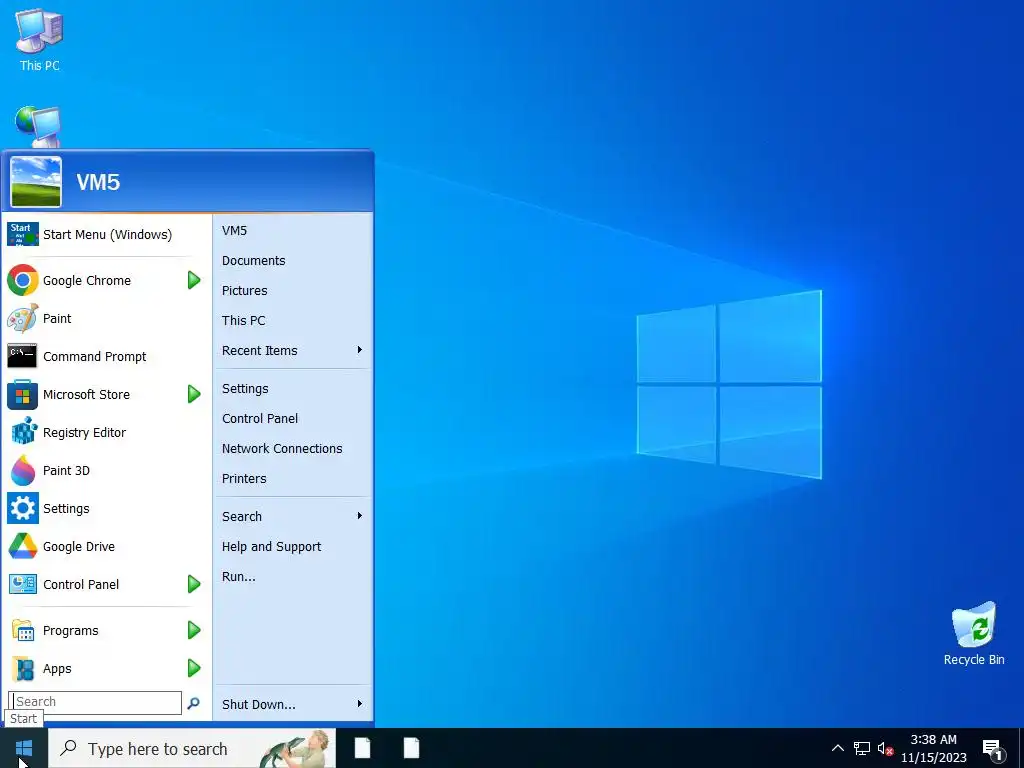This screenshot has width=1024, height=768.
Task: Click the VM5 user account picture
Action: pyautogui.click(x=36, y=182)
